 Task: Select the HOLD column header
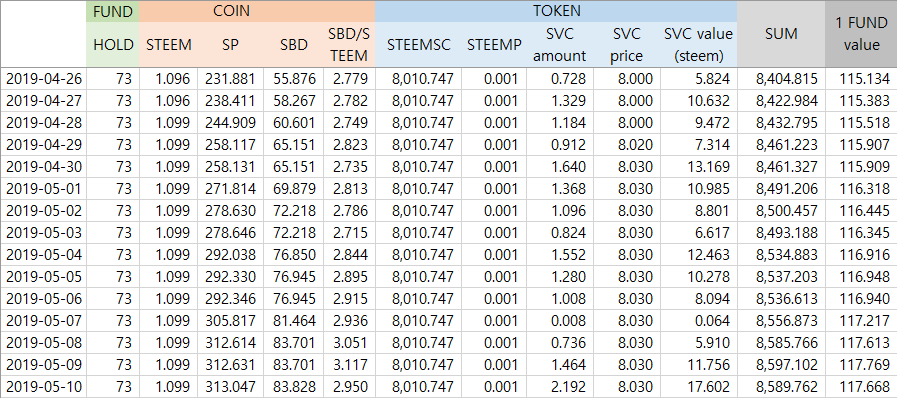tap(113, 45)
